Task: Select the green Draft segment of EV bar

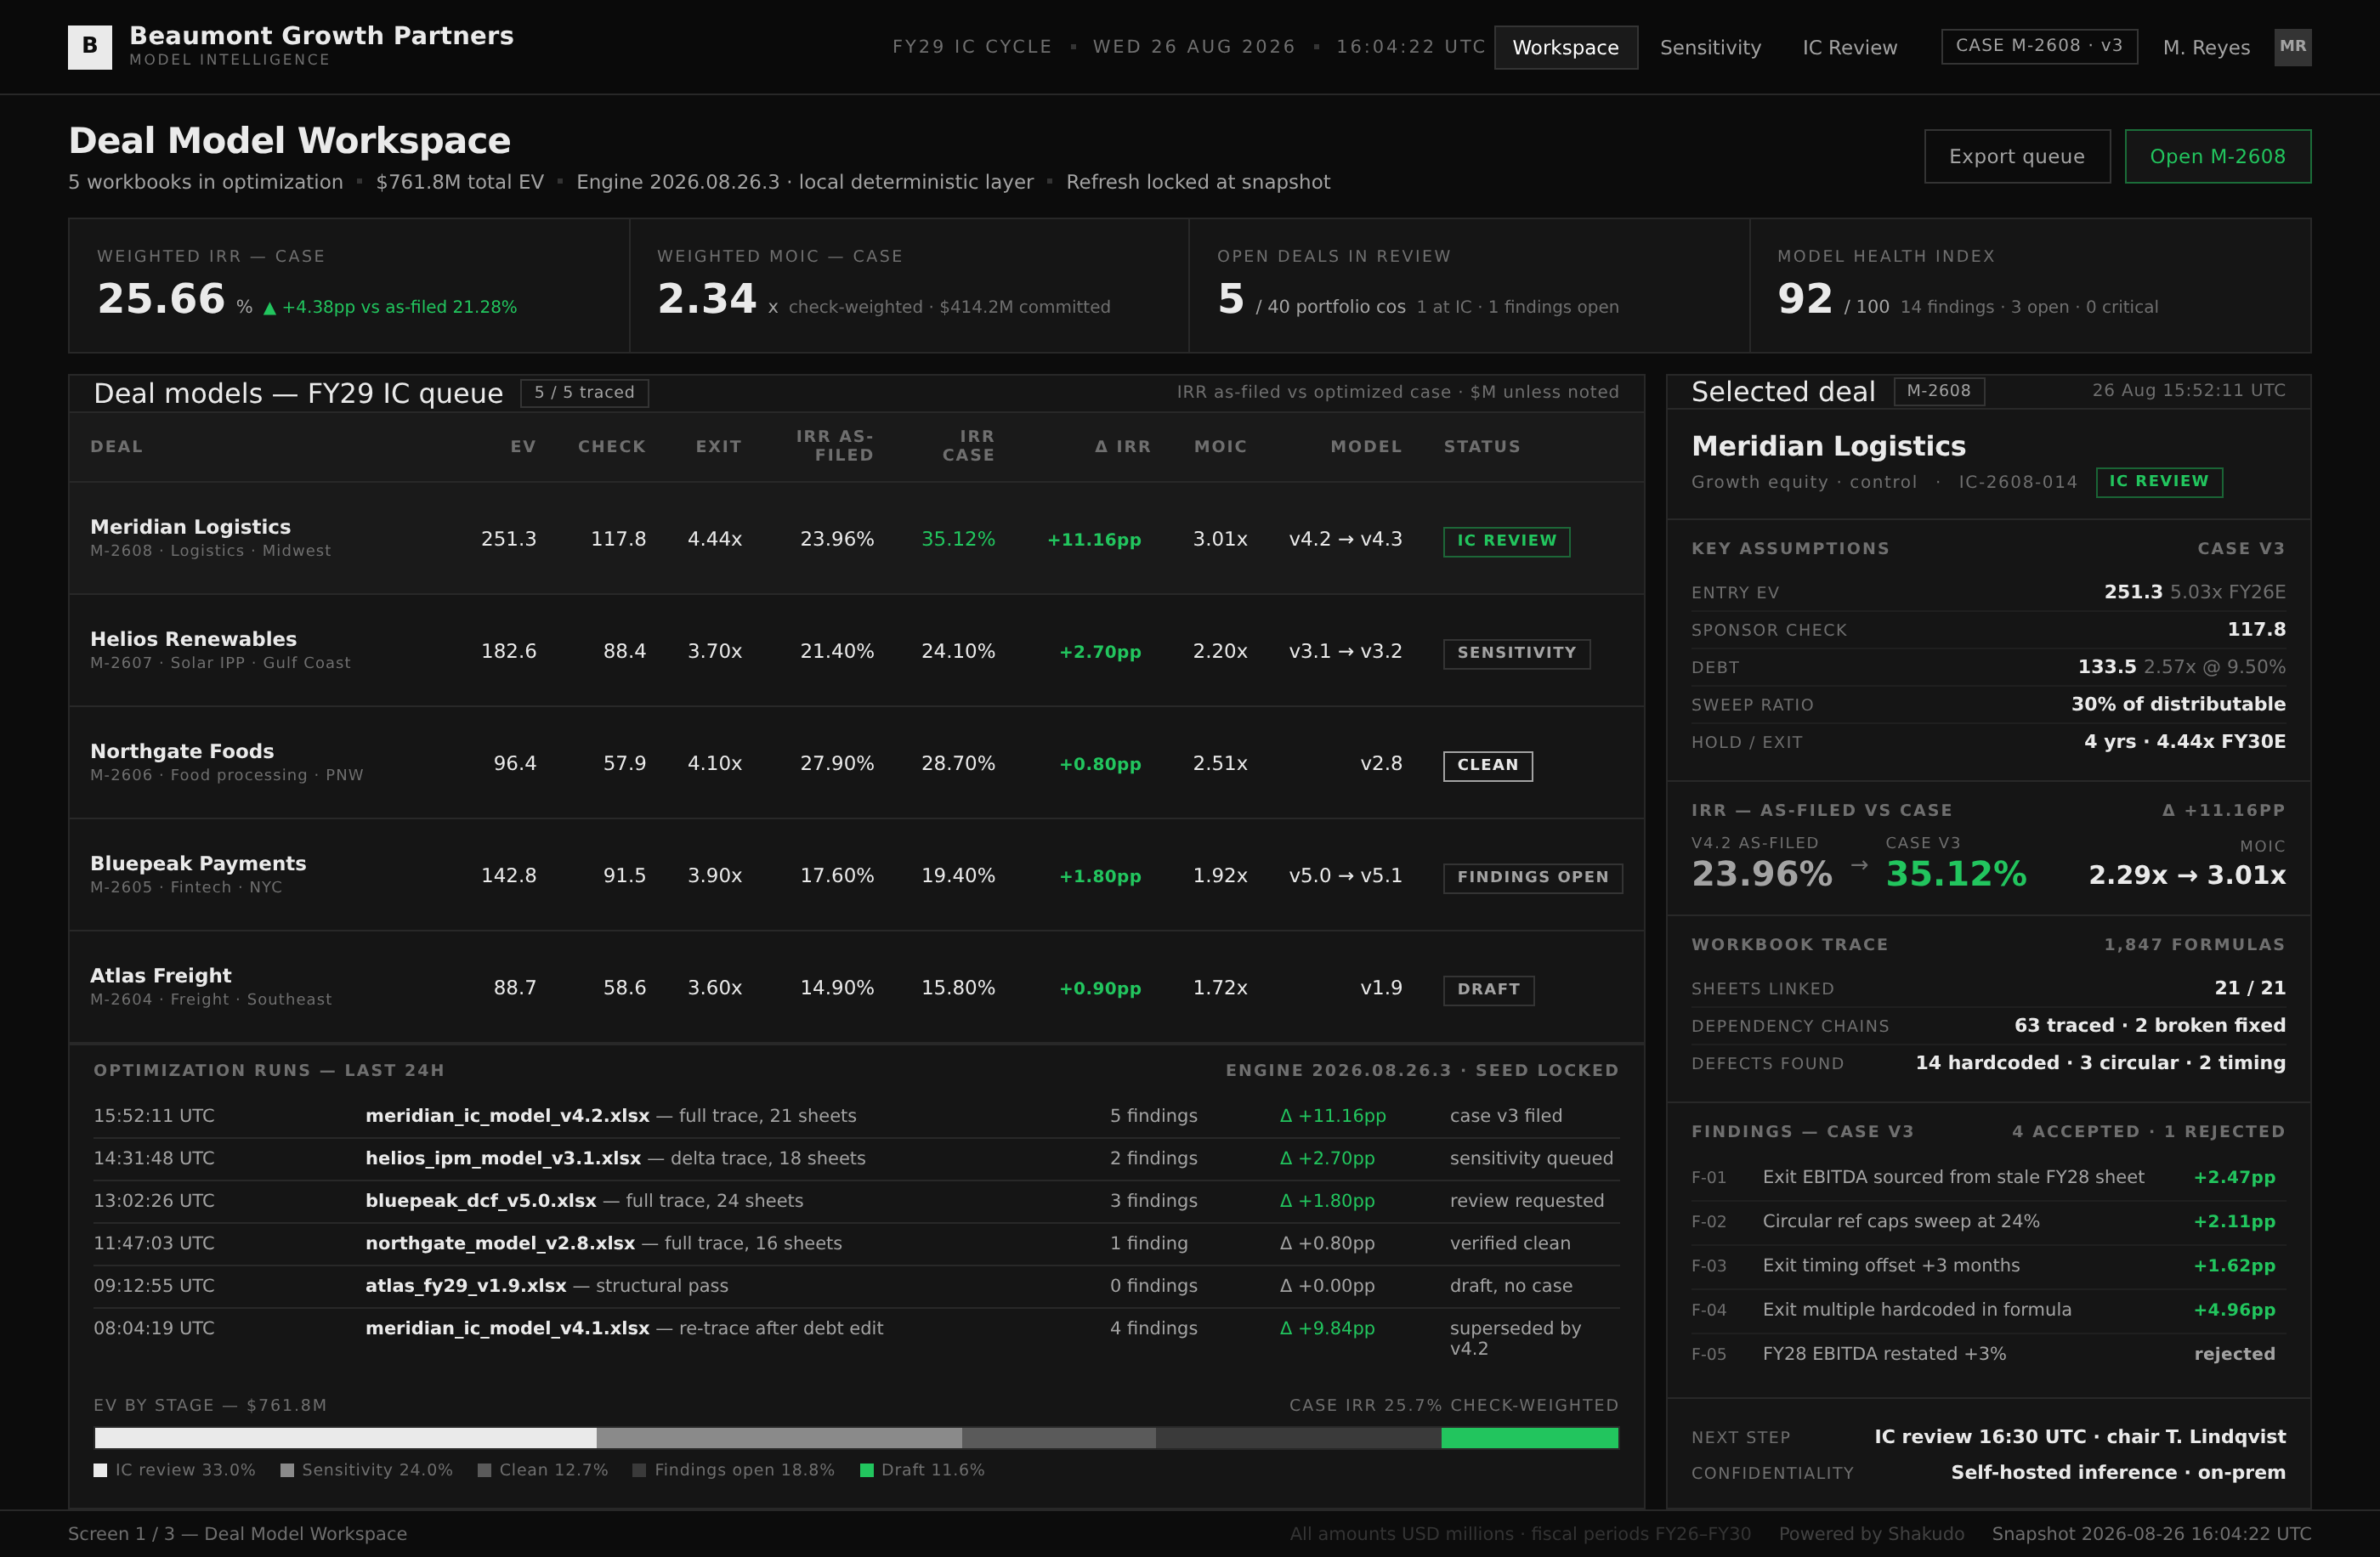Action: [1529, 1438]
